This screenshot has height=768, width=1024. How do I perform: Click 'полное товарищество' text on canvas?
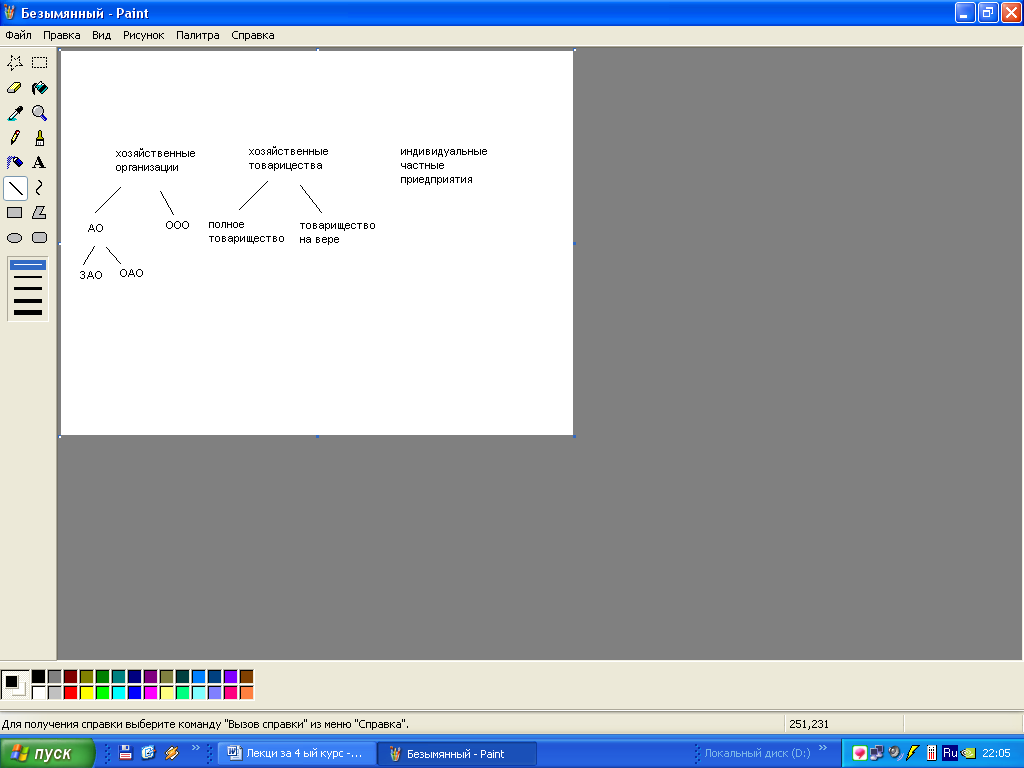tap(246, 232)
